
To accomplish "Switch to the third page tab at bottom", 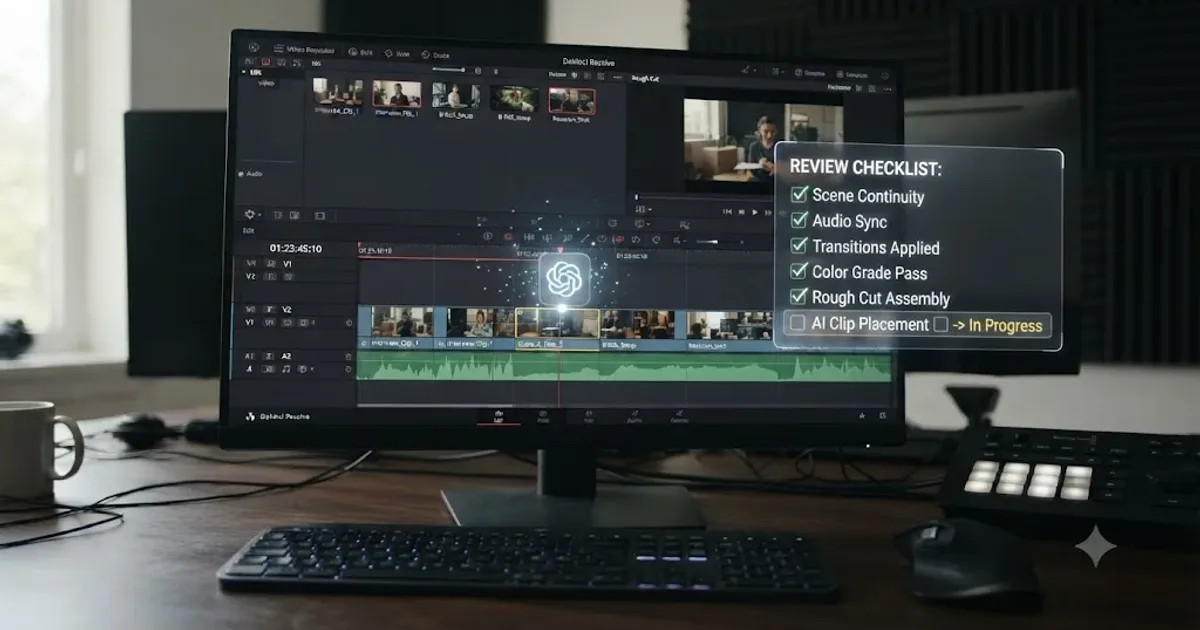I will point(588,416).
